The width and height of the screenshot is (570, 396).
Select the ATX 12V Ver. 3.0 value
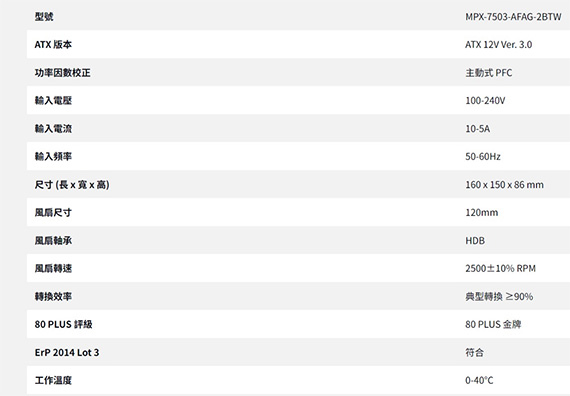point(498,44)
